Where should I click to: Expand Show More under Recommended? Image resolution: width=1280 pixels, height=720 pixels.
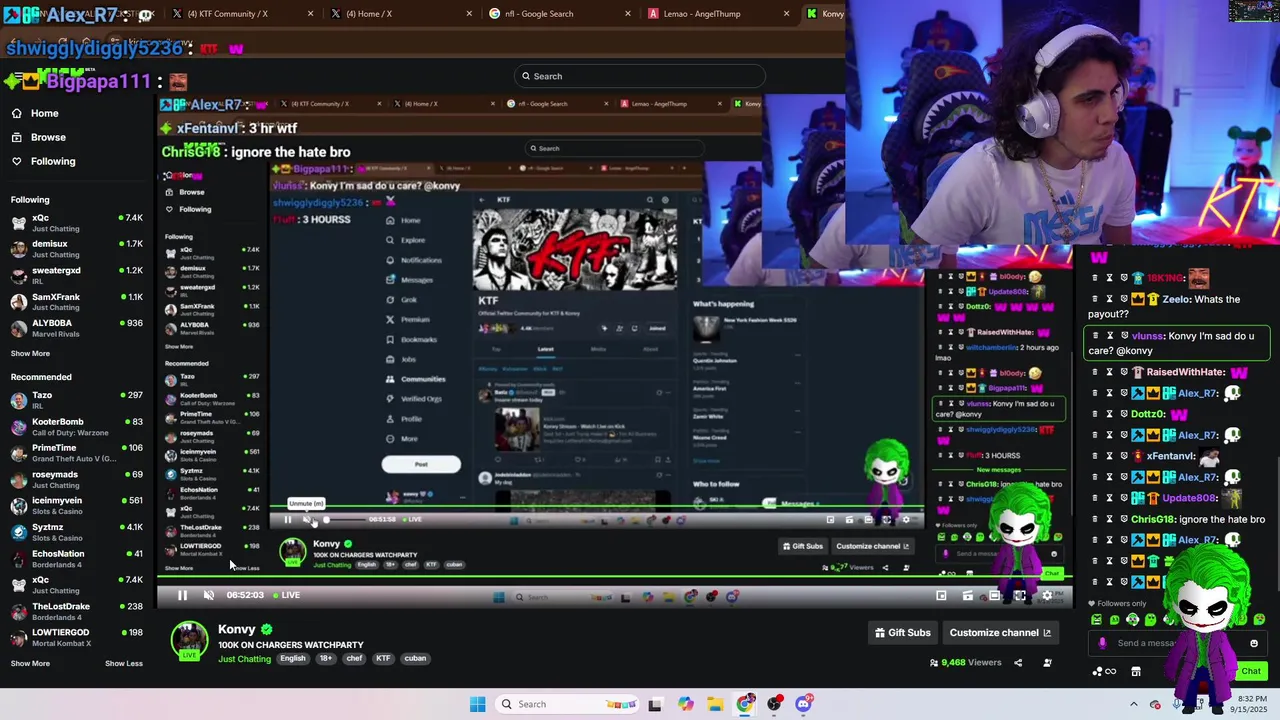[x=30, y=663]
